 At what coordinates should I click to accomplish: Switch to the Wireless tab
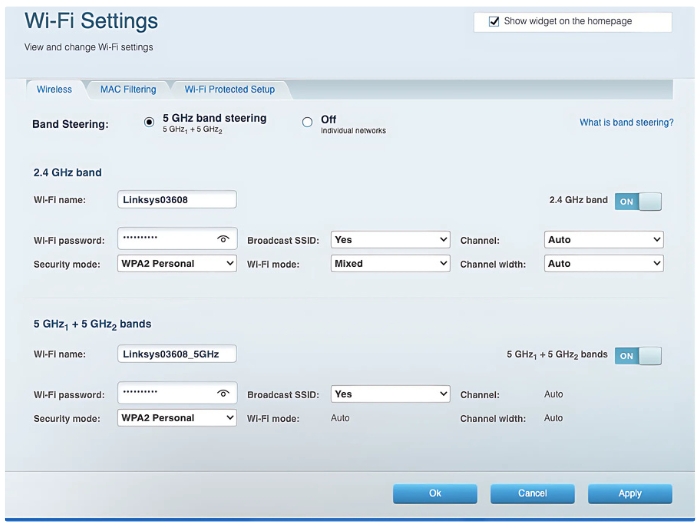point(54,89)
